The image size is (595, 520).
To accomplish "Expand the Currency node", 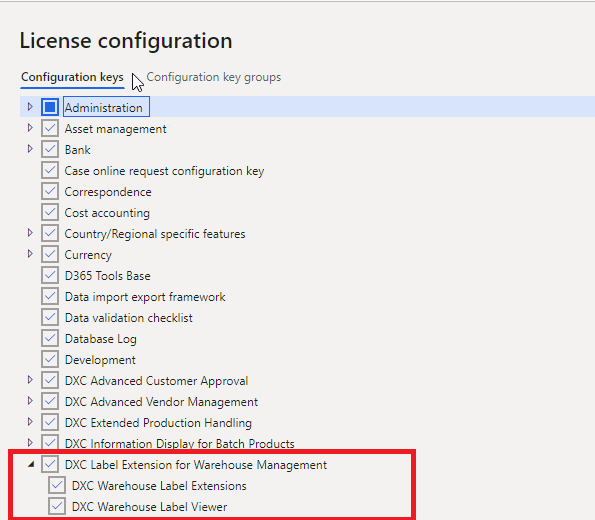I will tap(30, 254).
